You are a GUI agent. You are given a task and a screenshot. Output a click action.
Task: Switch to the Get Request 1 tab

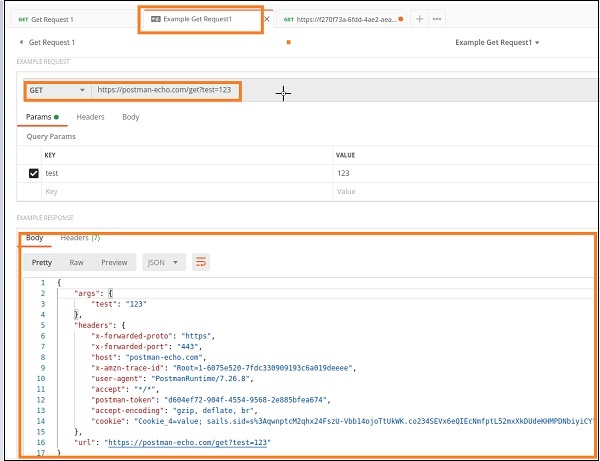pyautogui.click(x=58, y=19)
